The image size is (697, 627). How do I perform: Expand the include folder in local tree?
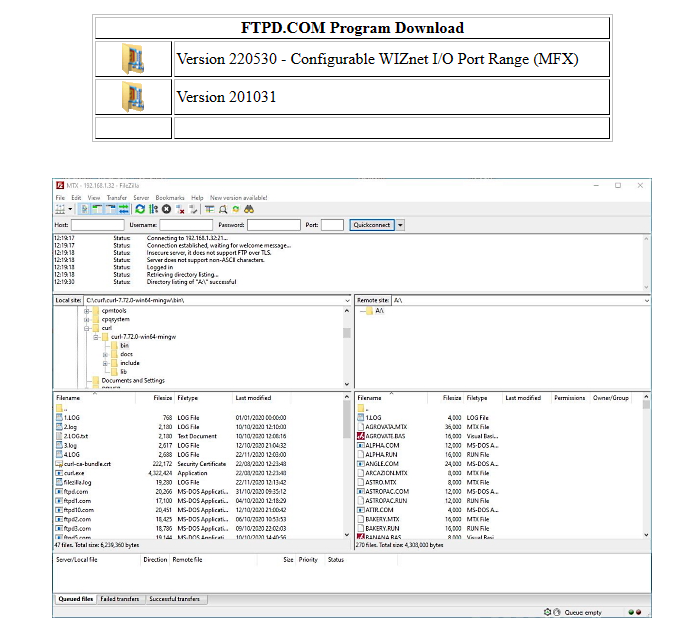105,363
